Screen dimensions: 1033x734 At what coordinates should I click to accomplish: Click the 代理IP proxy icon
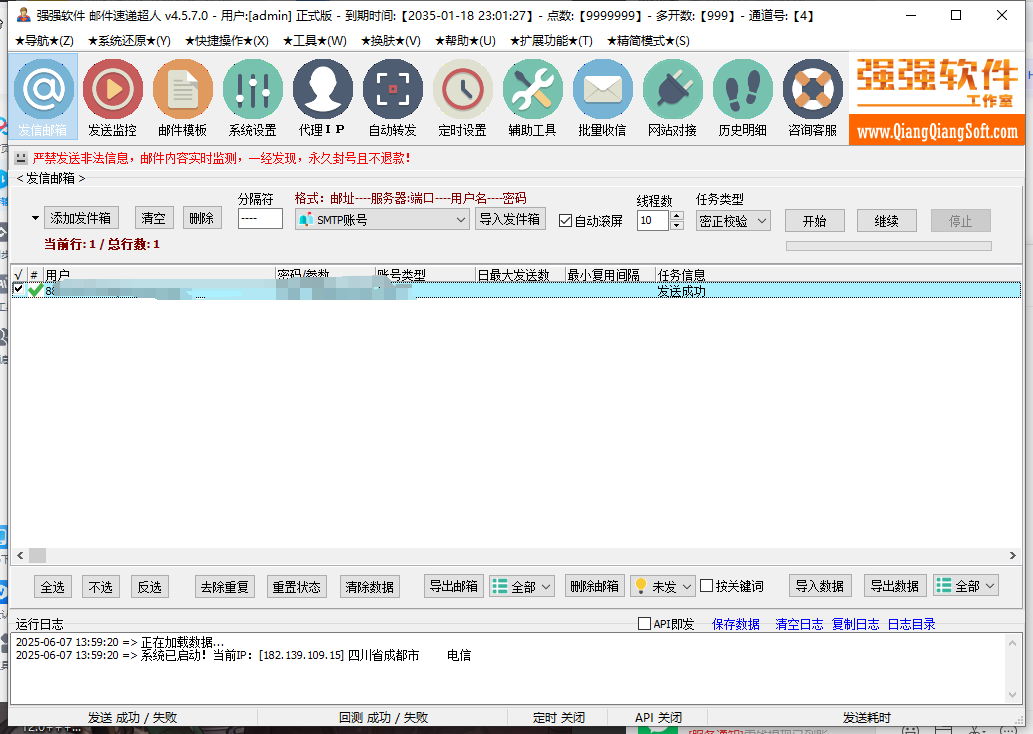tap(322, 97)
